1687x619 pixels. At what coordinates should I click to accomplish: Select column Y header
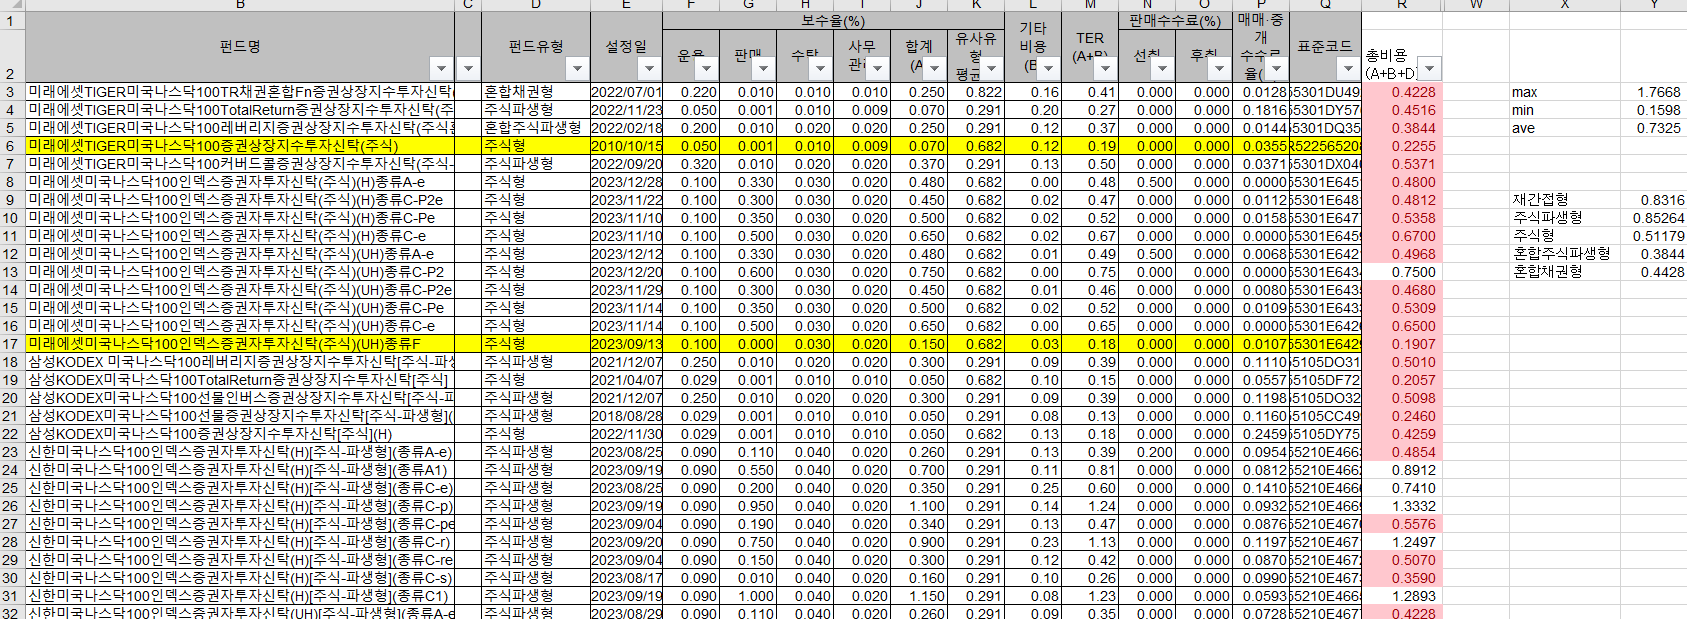1653,5
